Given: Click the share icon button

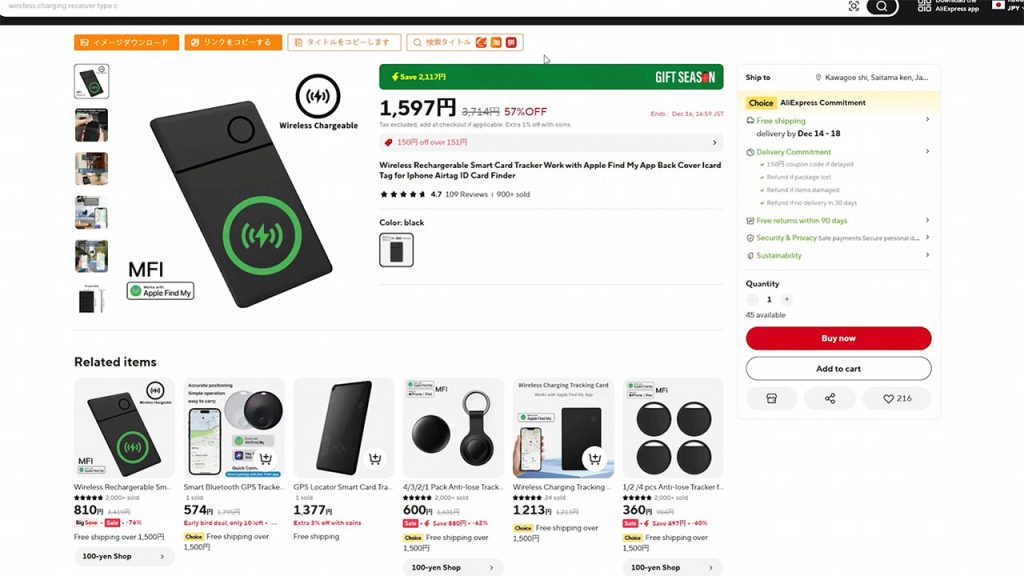Looking at the screenshot, I should (830, 398).
